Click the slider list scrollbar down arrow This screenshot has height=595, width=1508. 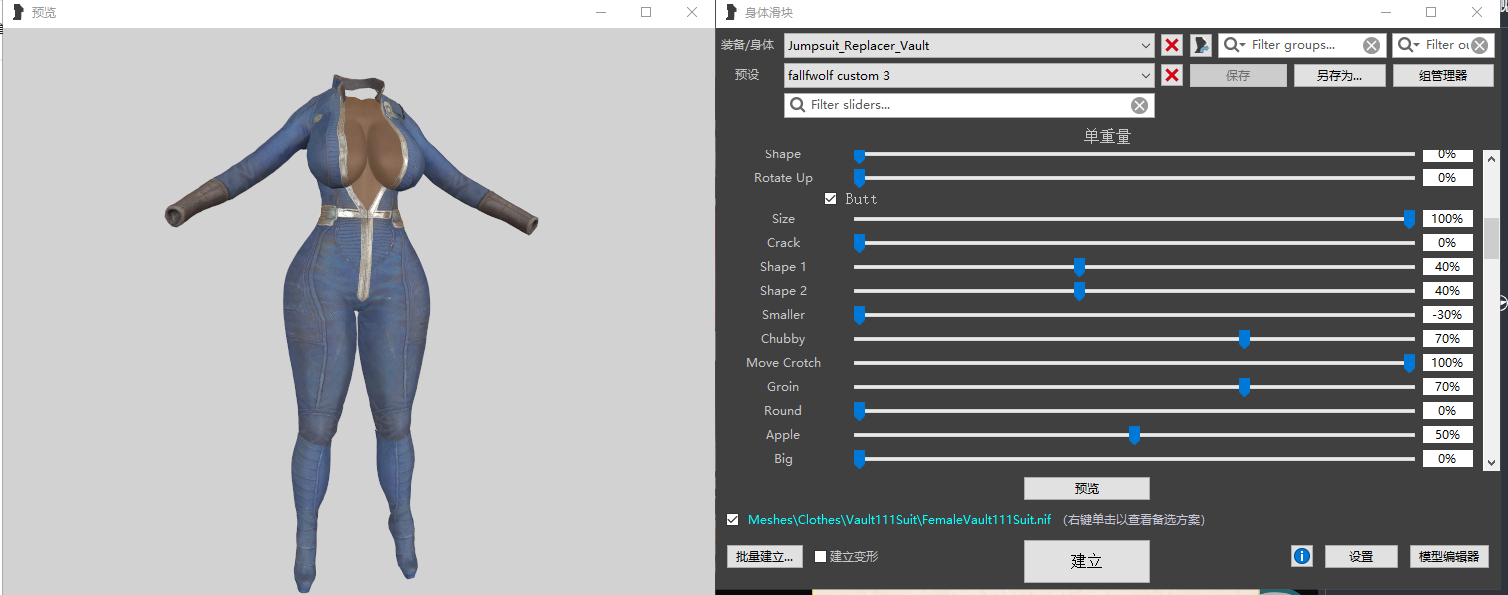coord(1491,462)
